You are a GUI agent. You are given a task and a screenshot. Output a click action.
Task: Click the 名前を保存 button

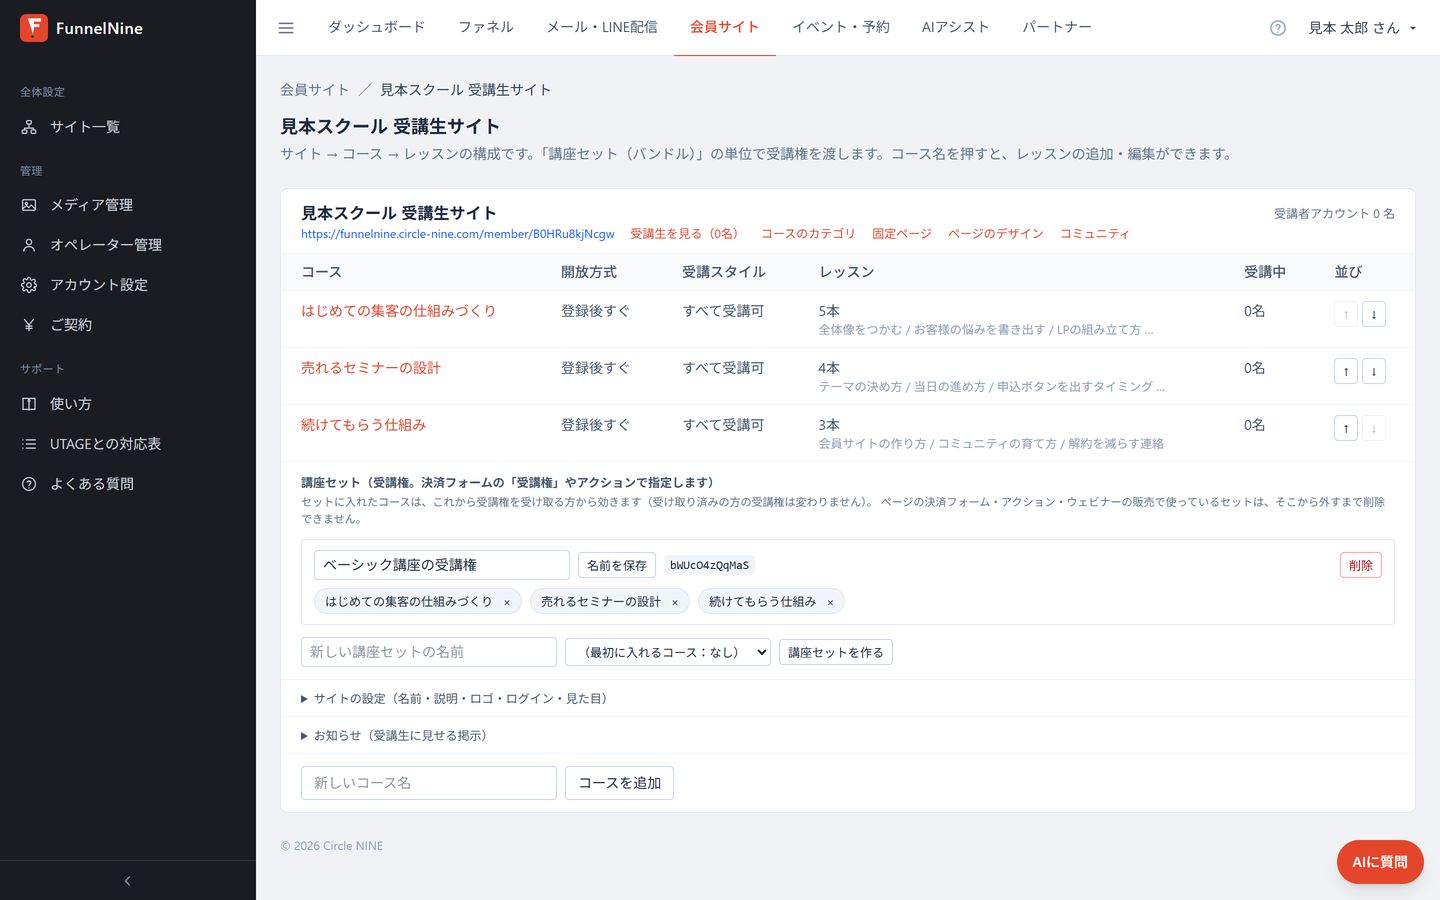(617, 565)
